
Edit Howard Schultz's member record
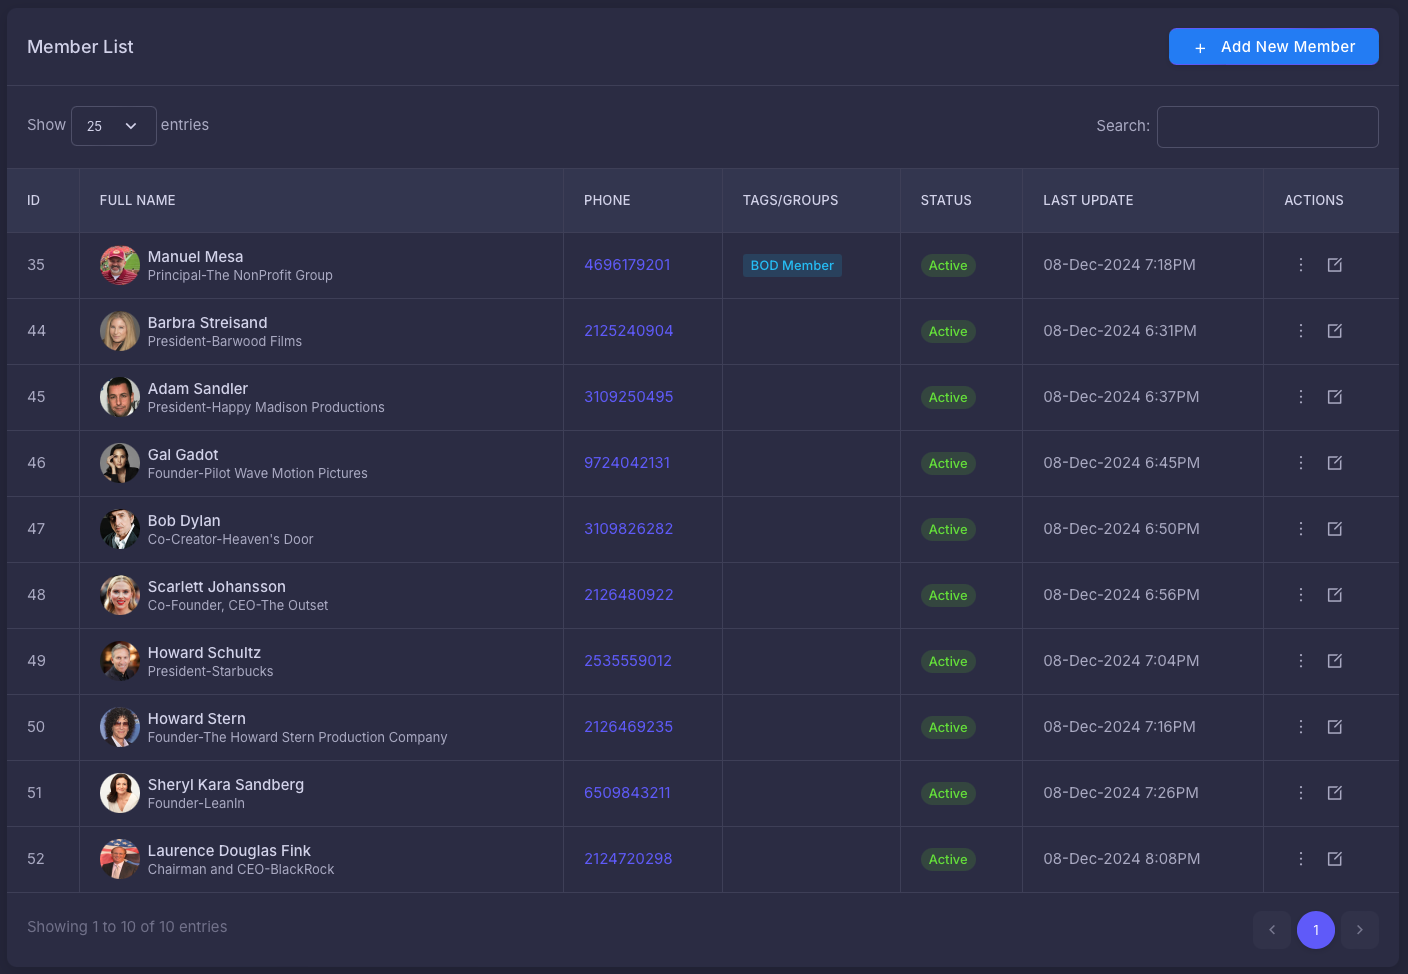tap(1335, 661)
